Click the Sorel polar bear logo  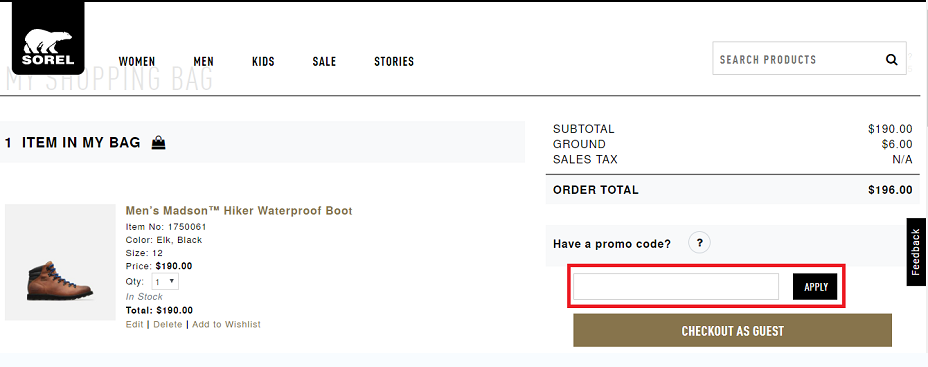pos(48,38)
